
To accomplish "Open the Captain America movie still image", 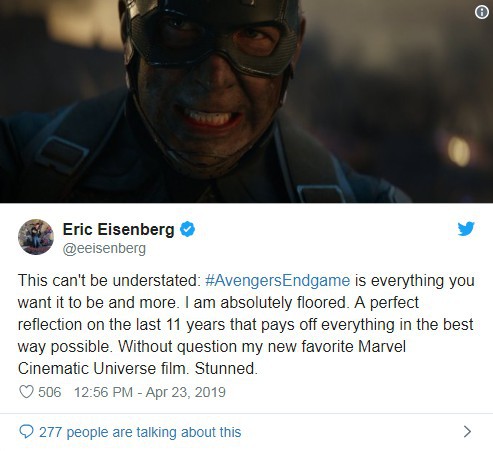I will (246, 101).
